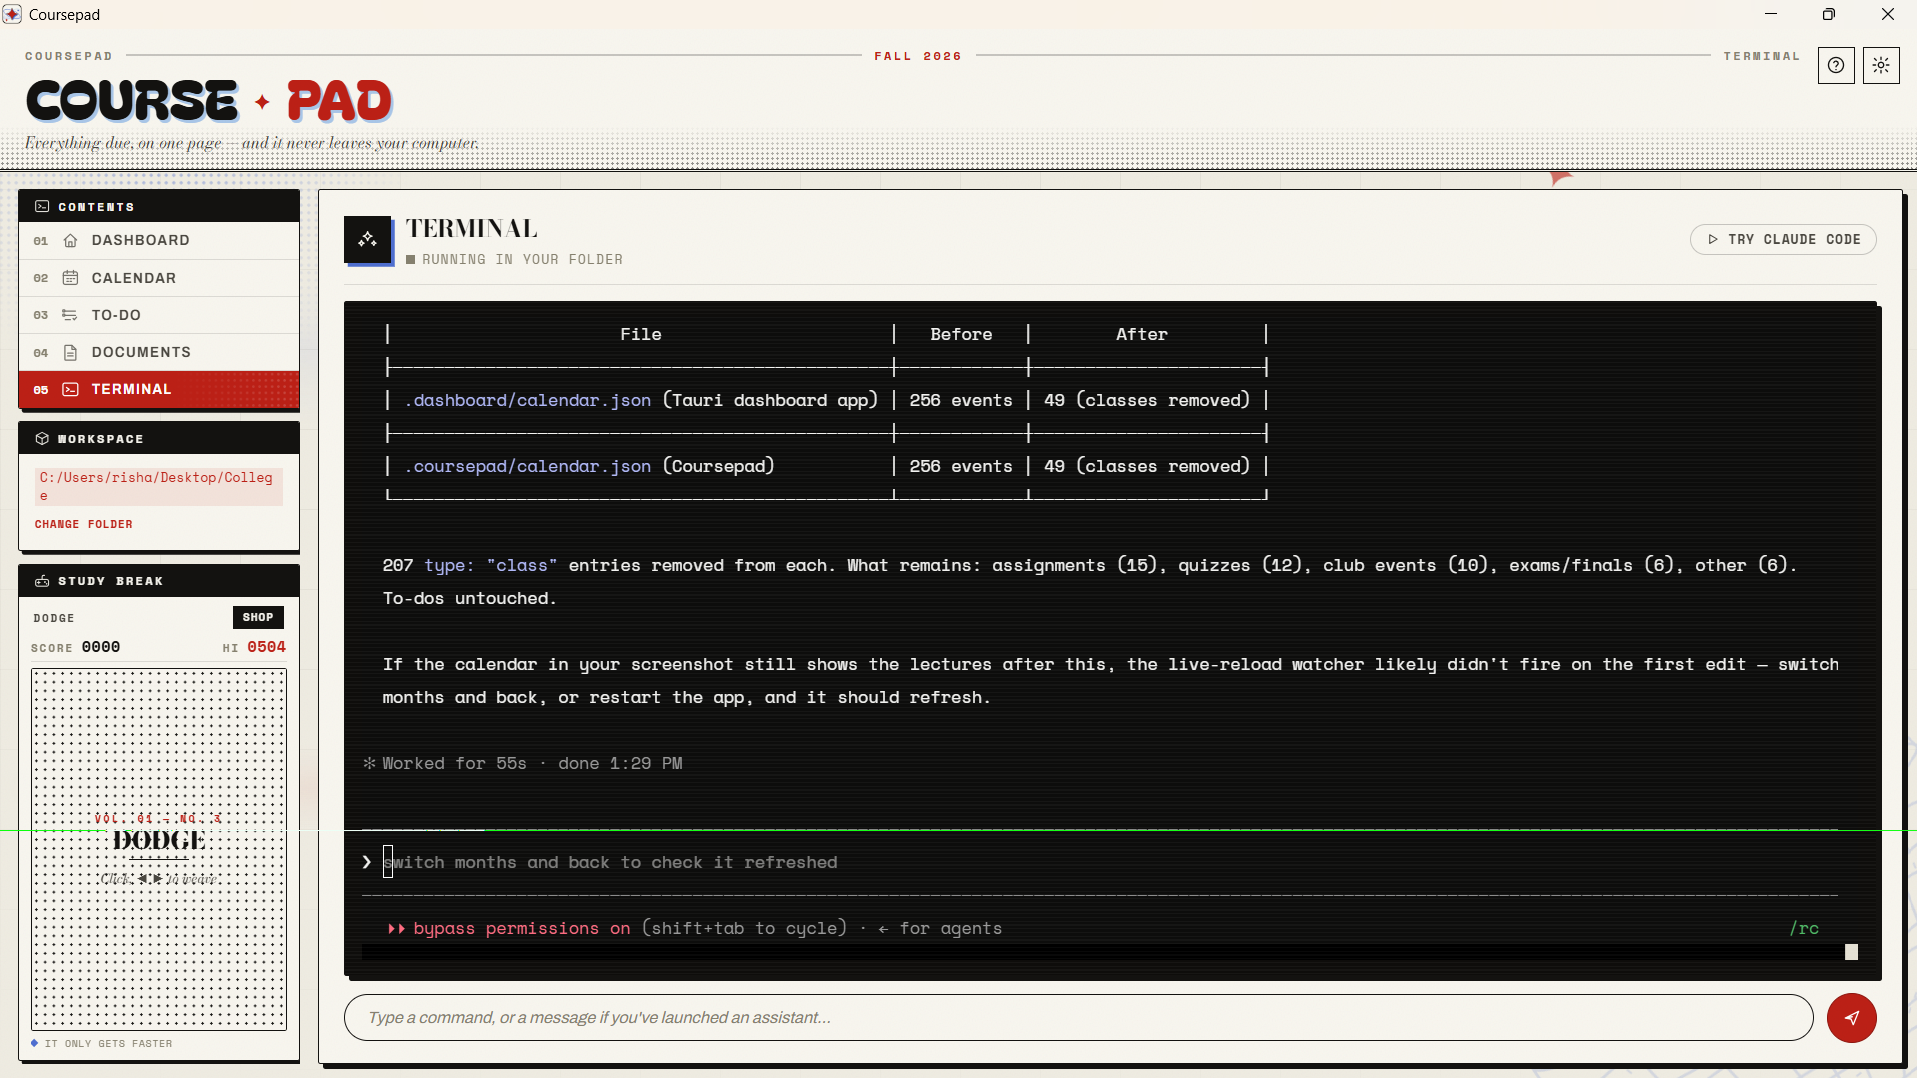Start the Dodge game in the play area
The width and height of the screenshot is (1917, 1078).
(159, 849)
